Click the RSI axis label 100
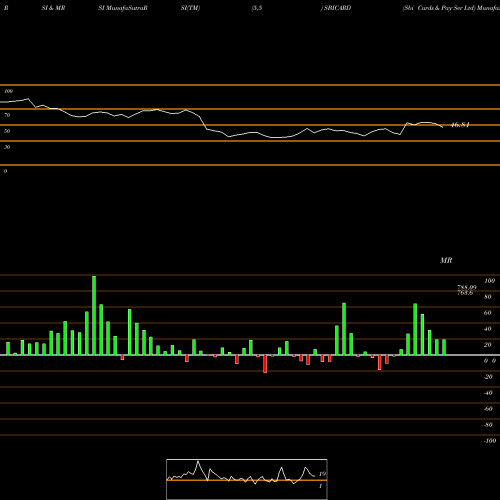This screenshot has width=500, height=500. tap(8, 91)
